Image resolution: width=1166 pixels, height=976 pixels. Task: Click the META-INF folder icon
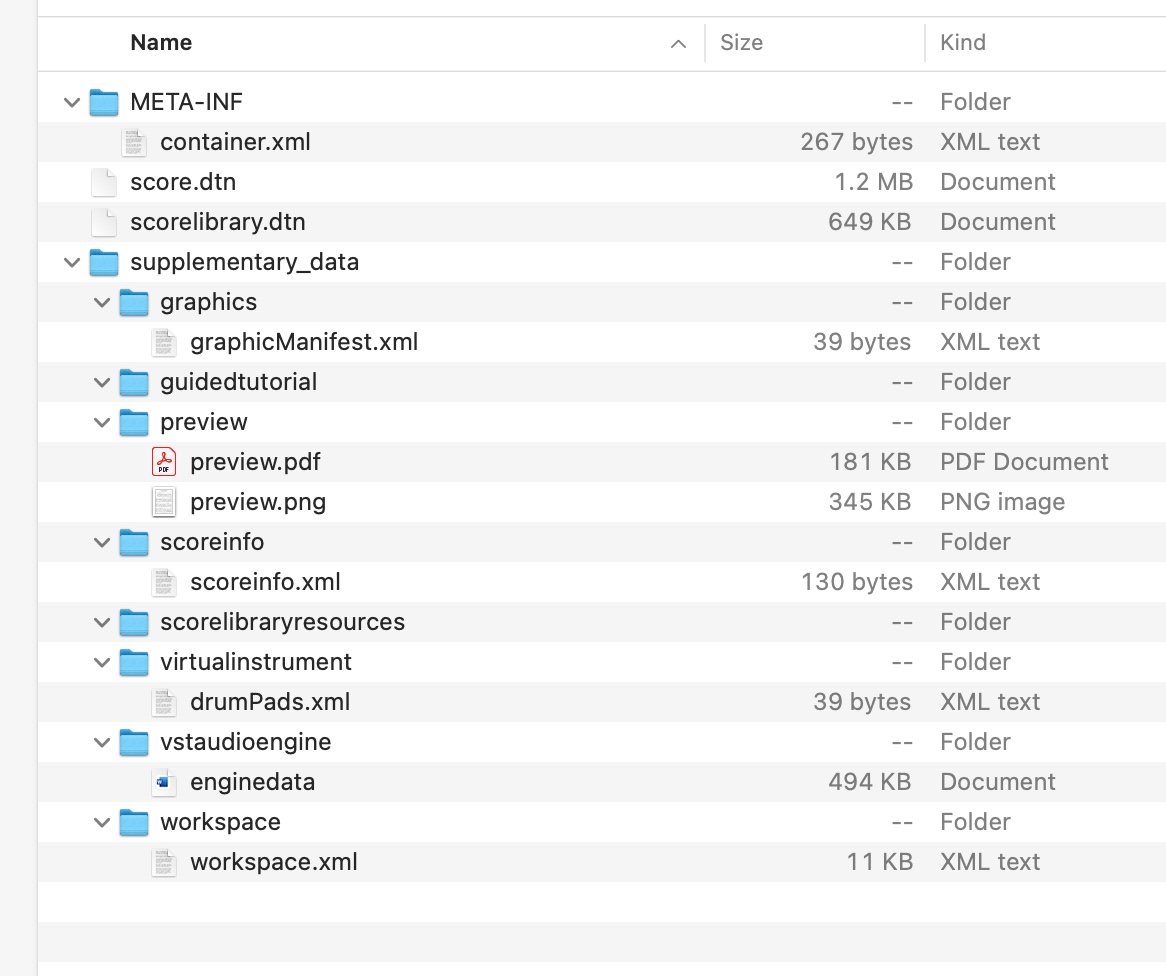[104, 102]
